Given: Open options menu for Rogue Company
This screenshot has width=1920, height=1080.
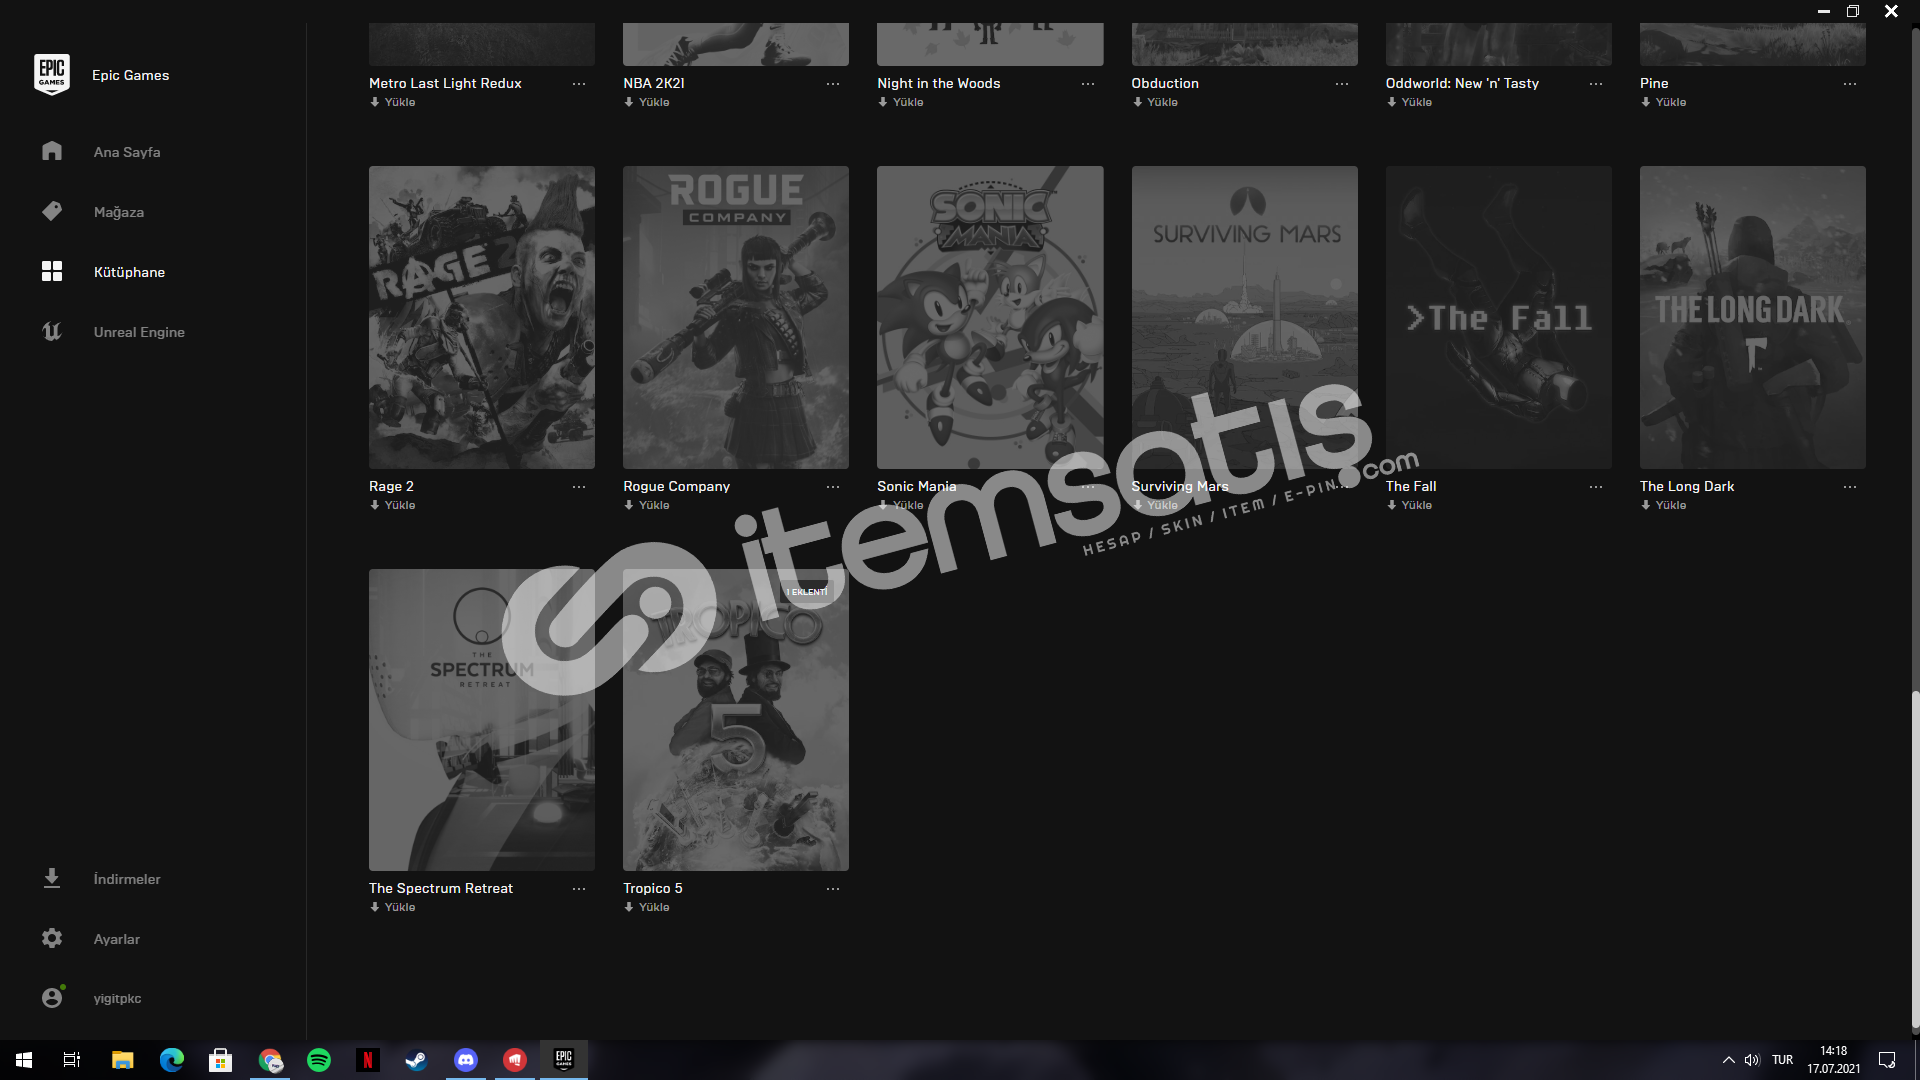Looking at the screenshot, I should 833,487.
